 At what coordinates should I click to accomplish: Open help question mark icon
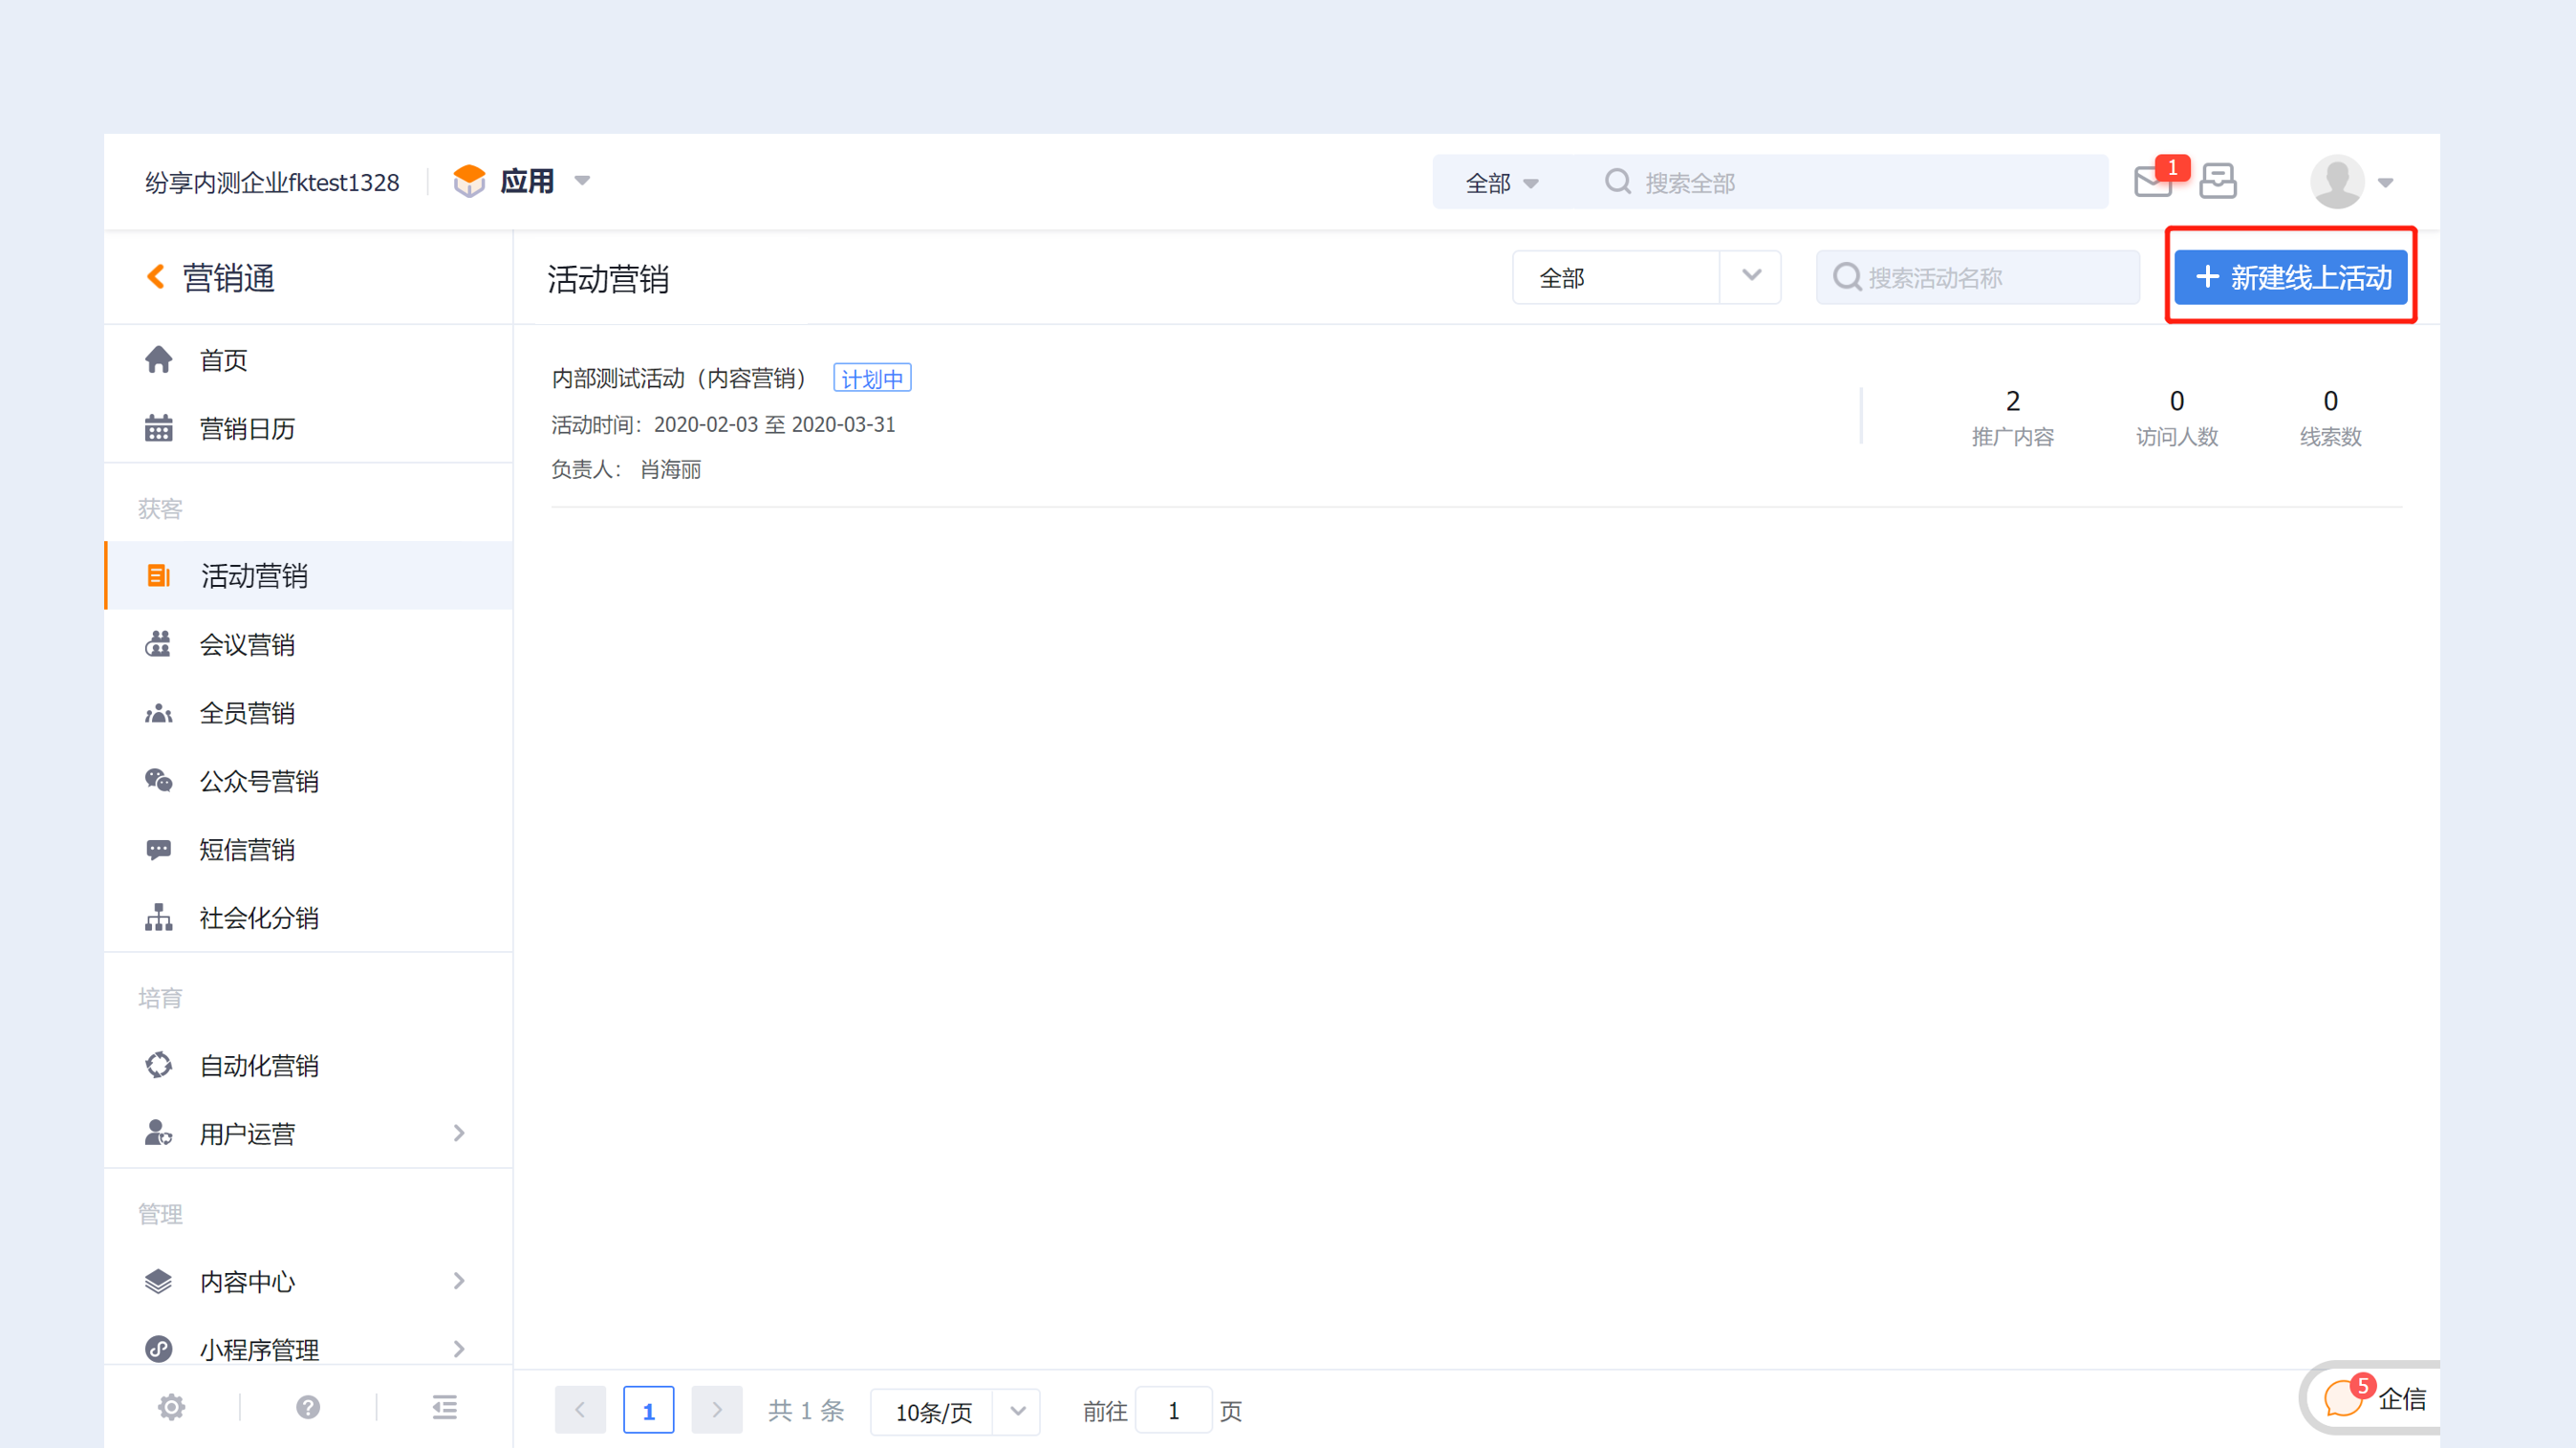point(308,1408)
